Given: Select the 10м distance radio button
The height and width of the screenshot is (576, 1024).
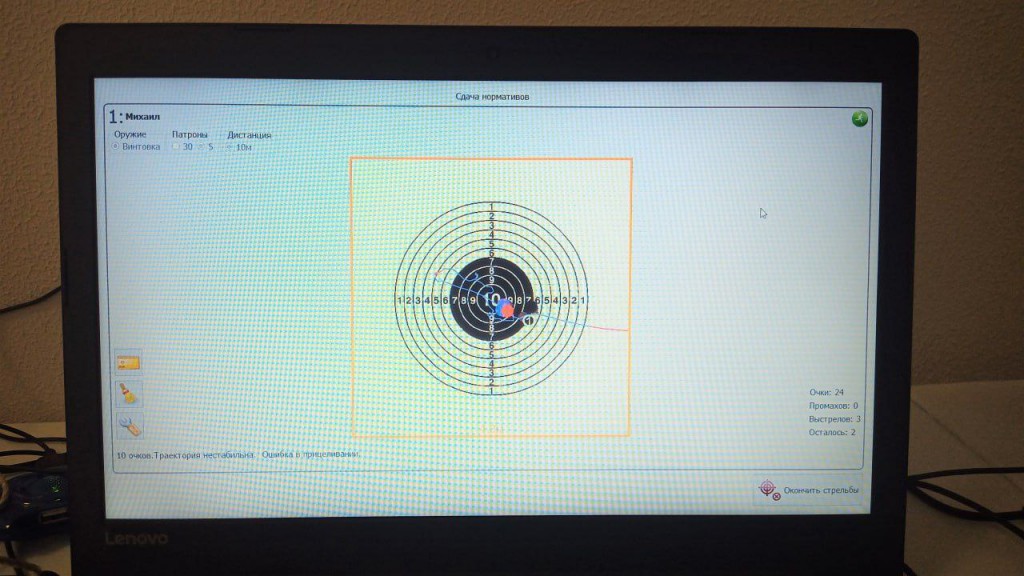Looking at the screenshot, I should 229,148.
